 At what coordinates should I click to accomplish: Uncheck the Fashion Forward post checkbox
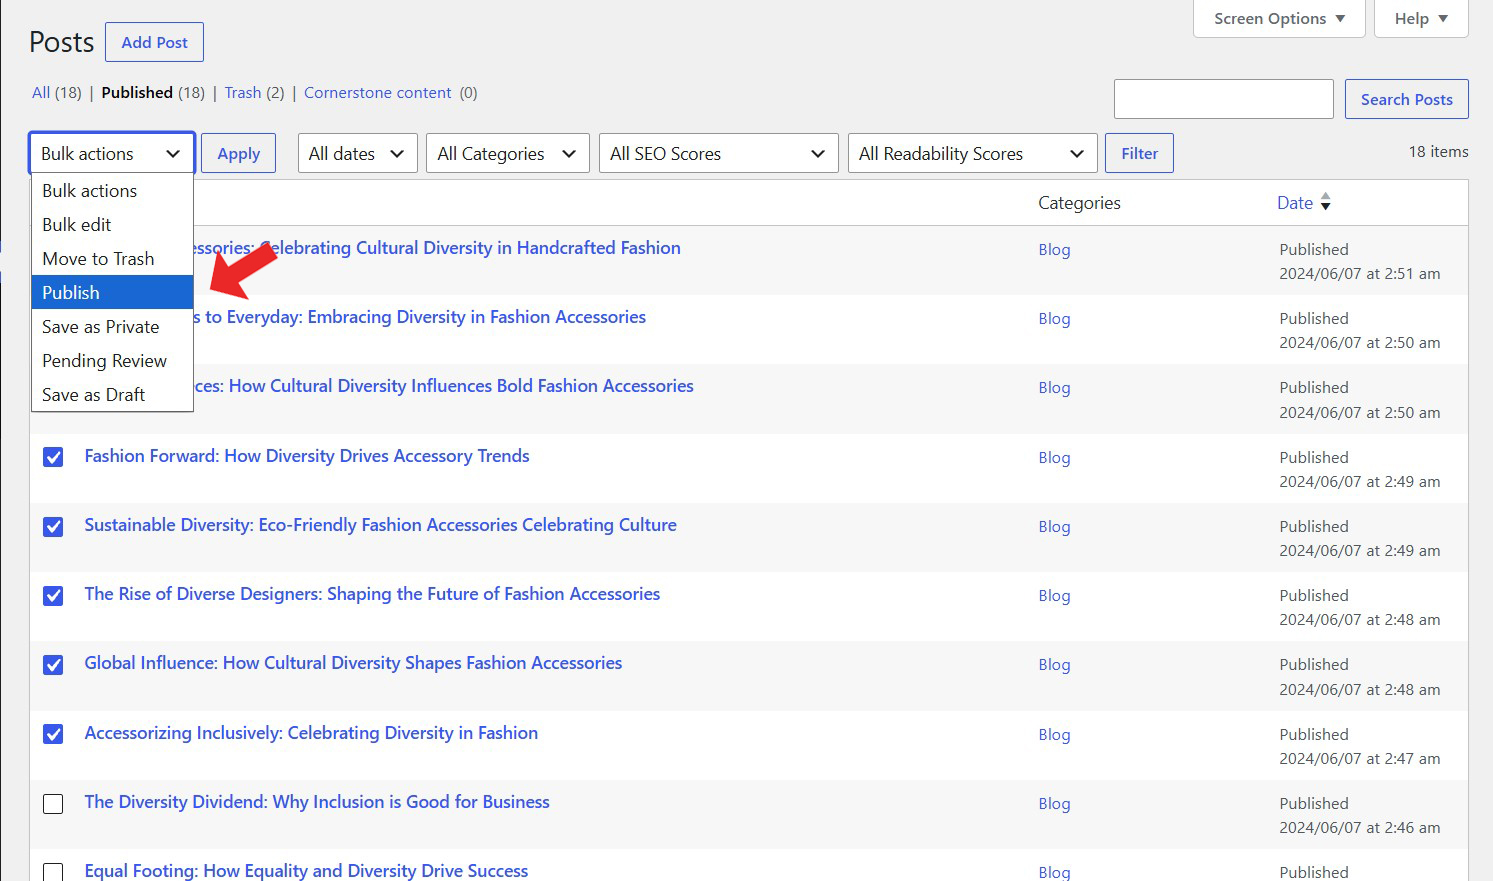point(53,457)
